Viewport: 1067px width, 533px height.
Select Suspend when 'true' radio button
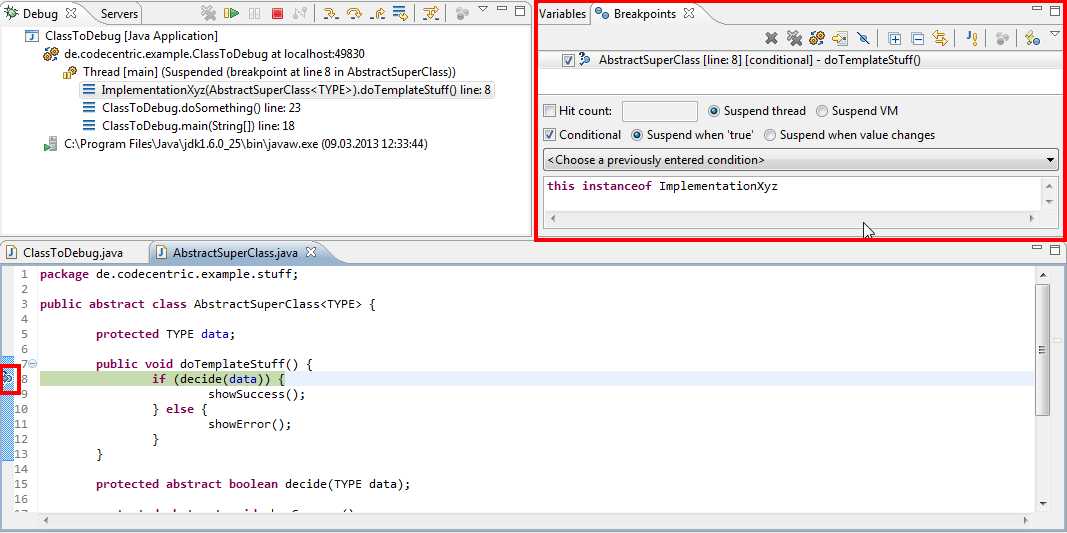tap(637, 135)
